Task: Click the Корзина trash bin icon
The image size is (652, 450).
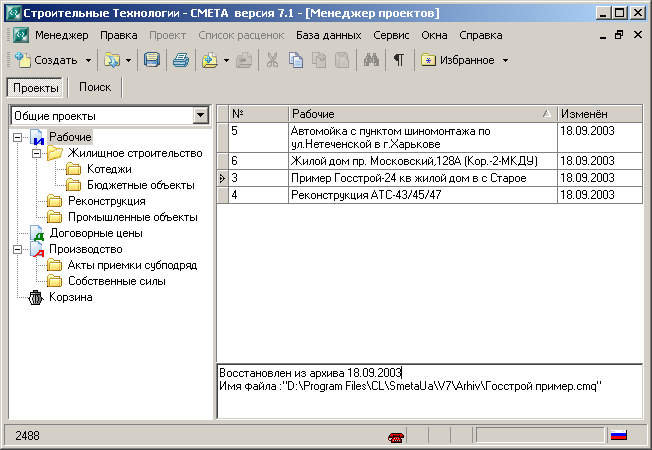Action: (x=36, y=297)
